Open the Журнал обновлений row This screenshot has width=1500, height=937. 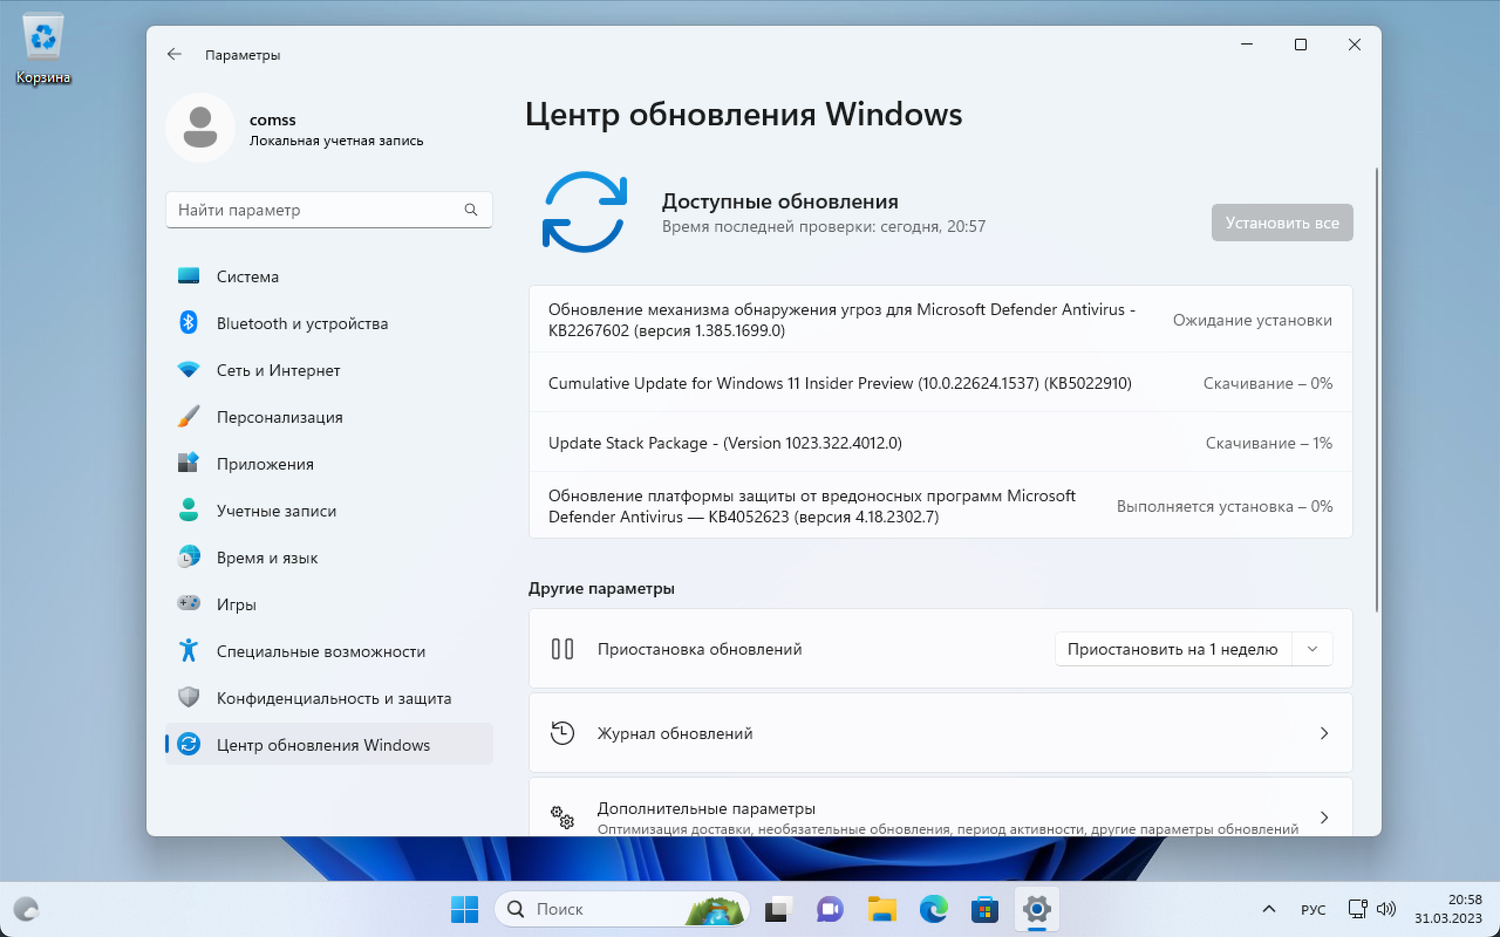coord(940,733)
